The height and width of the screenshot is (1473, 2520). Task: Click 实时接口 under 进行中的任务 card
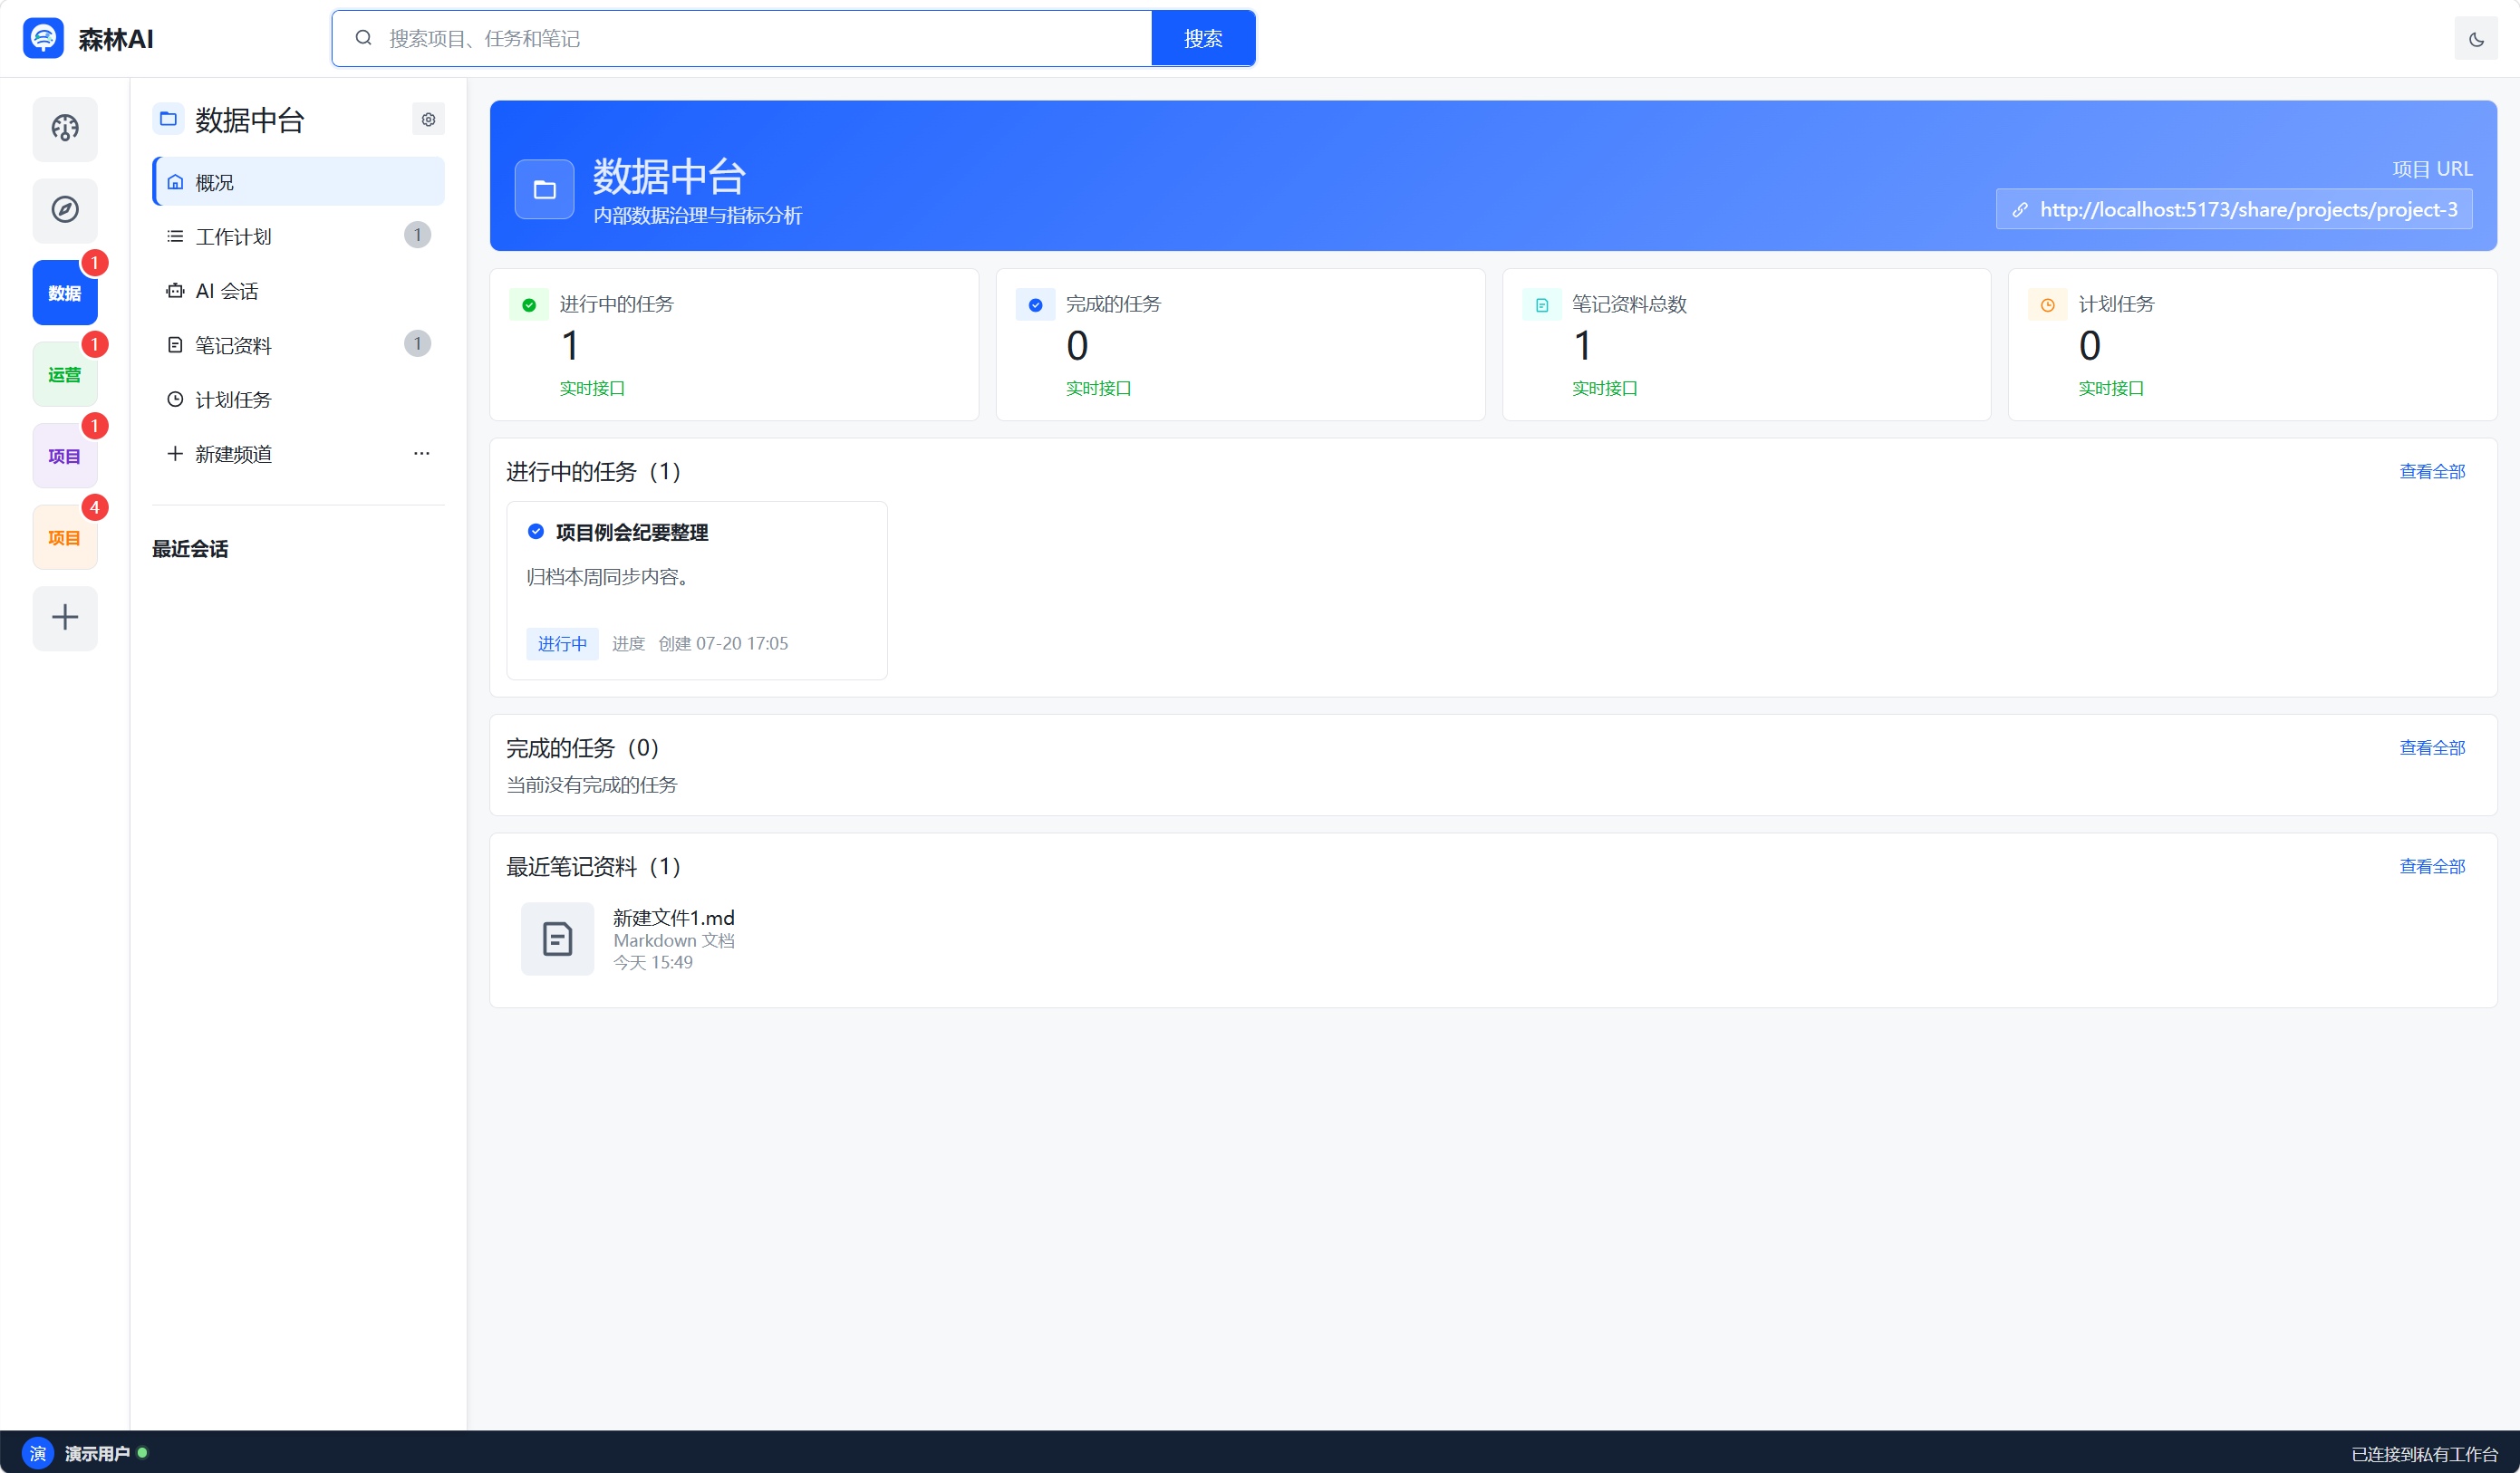(x=592, y=388)
